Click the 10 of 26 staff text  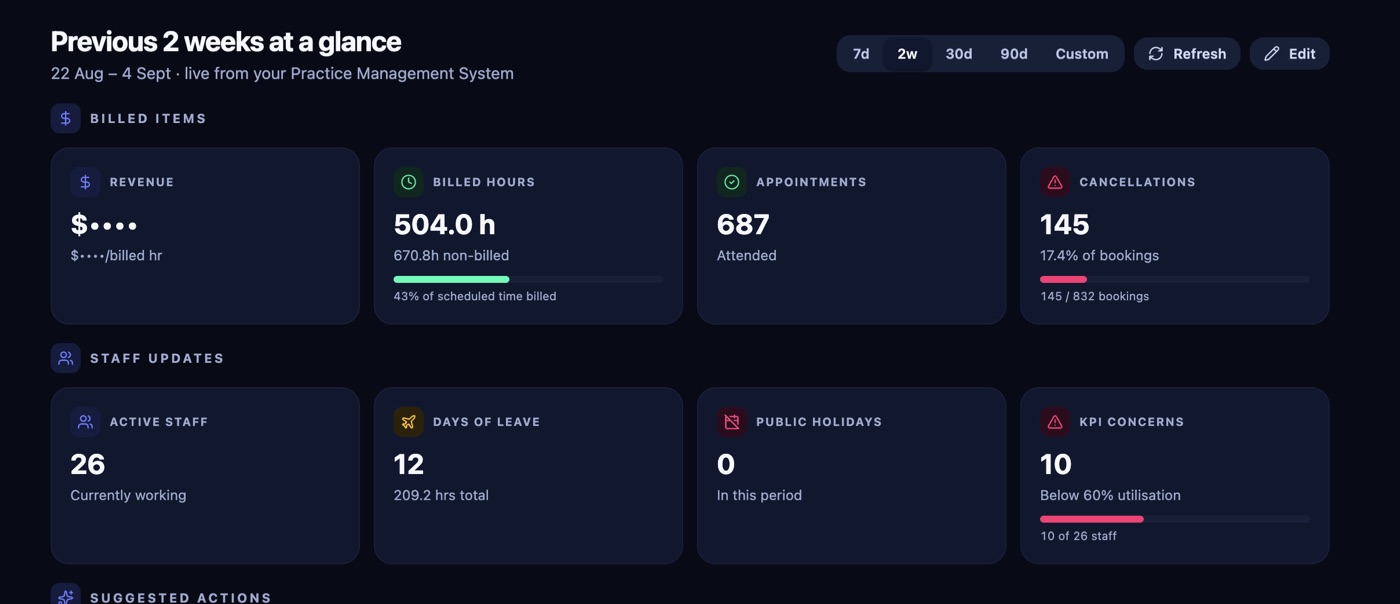[x=1079, y=536]
